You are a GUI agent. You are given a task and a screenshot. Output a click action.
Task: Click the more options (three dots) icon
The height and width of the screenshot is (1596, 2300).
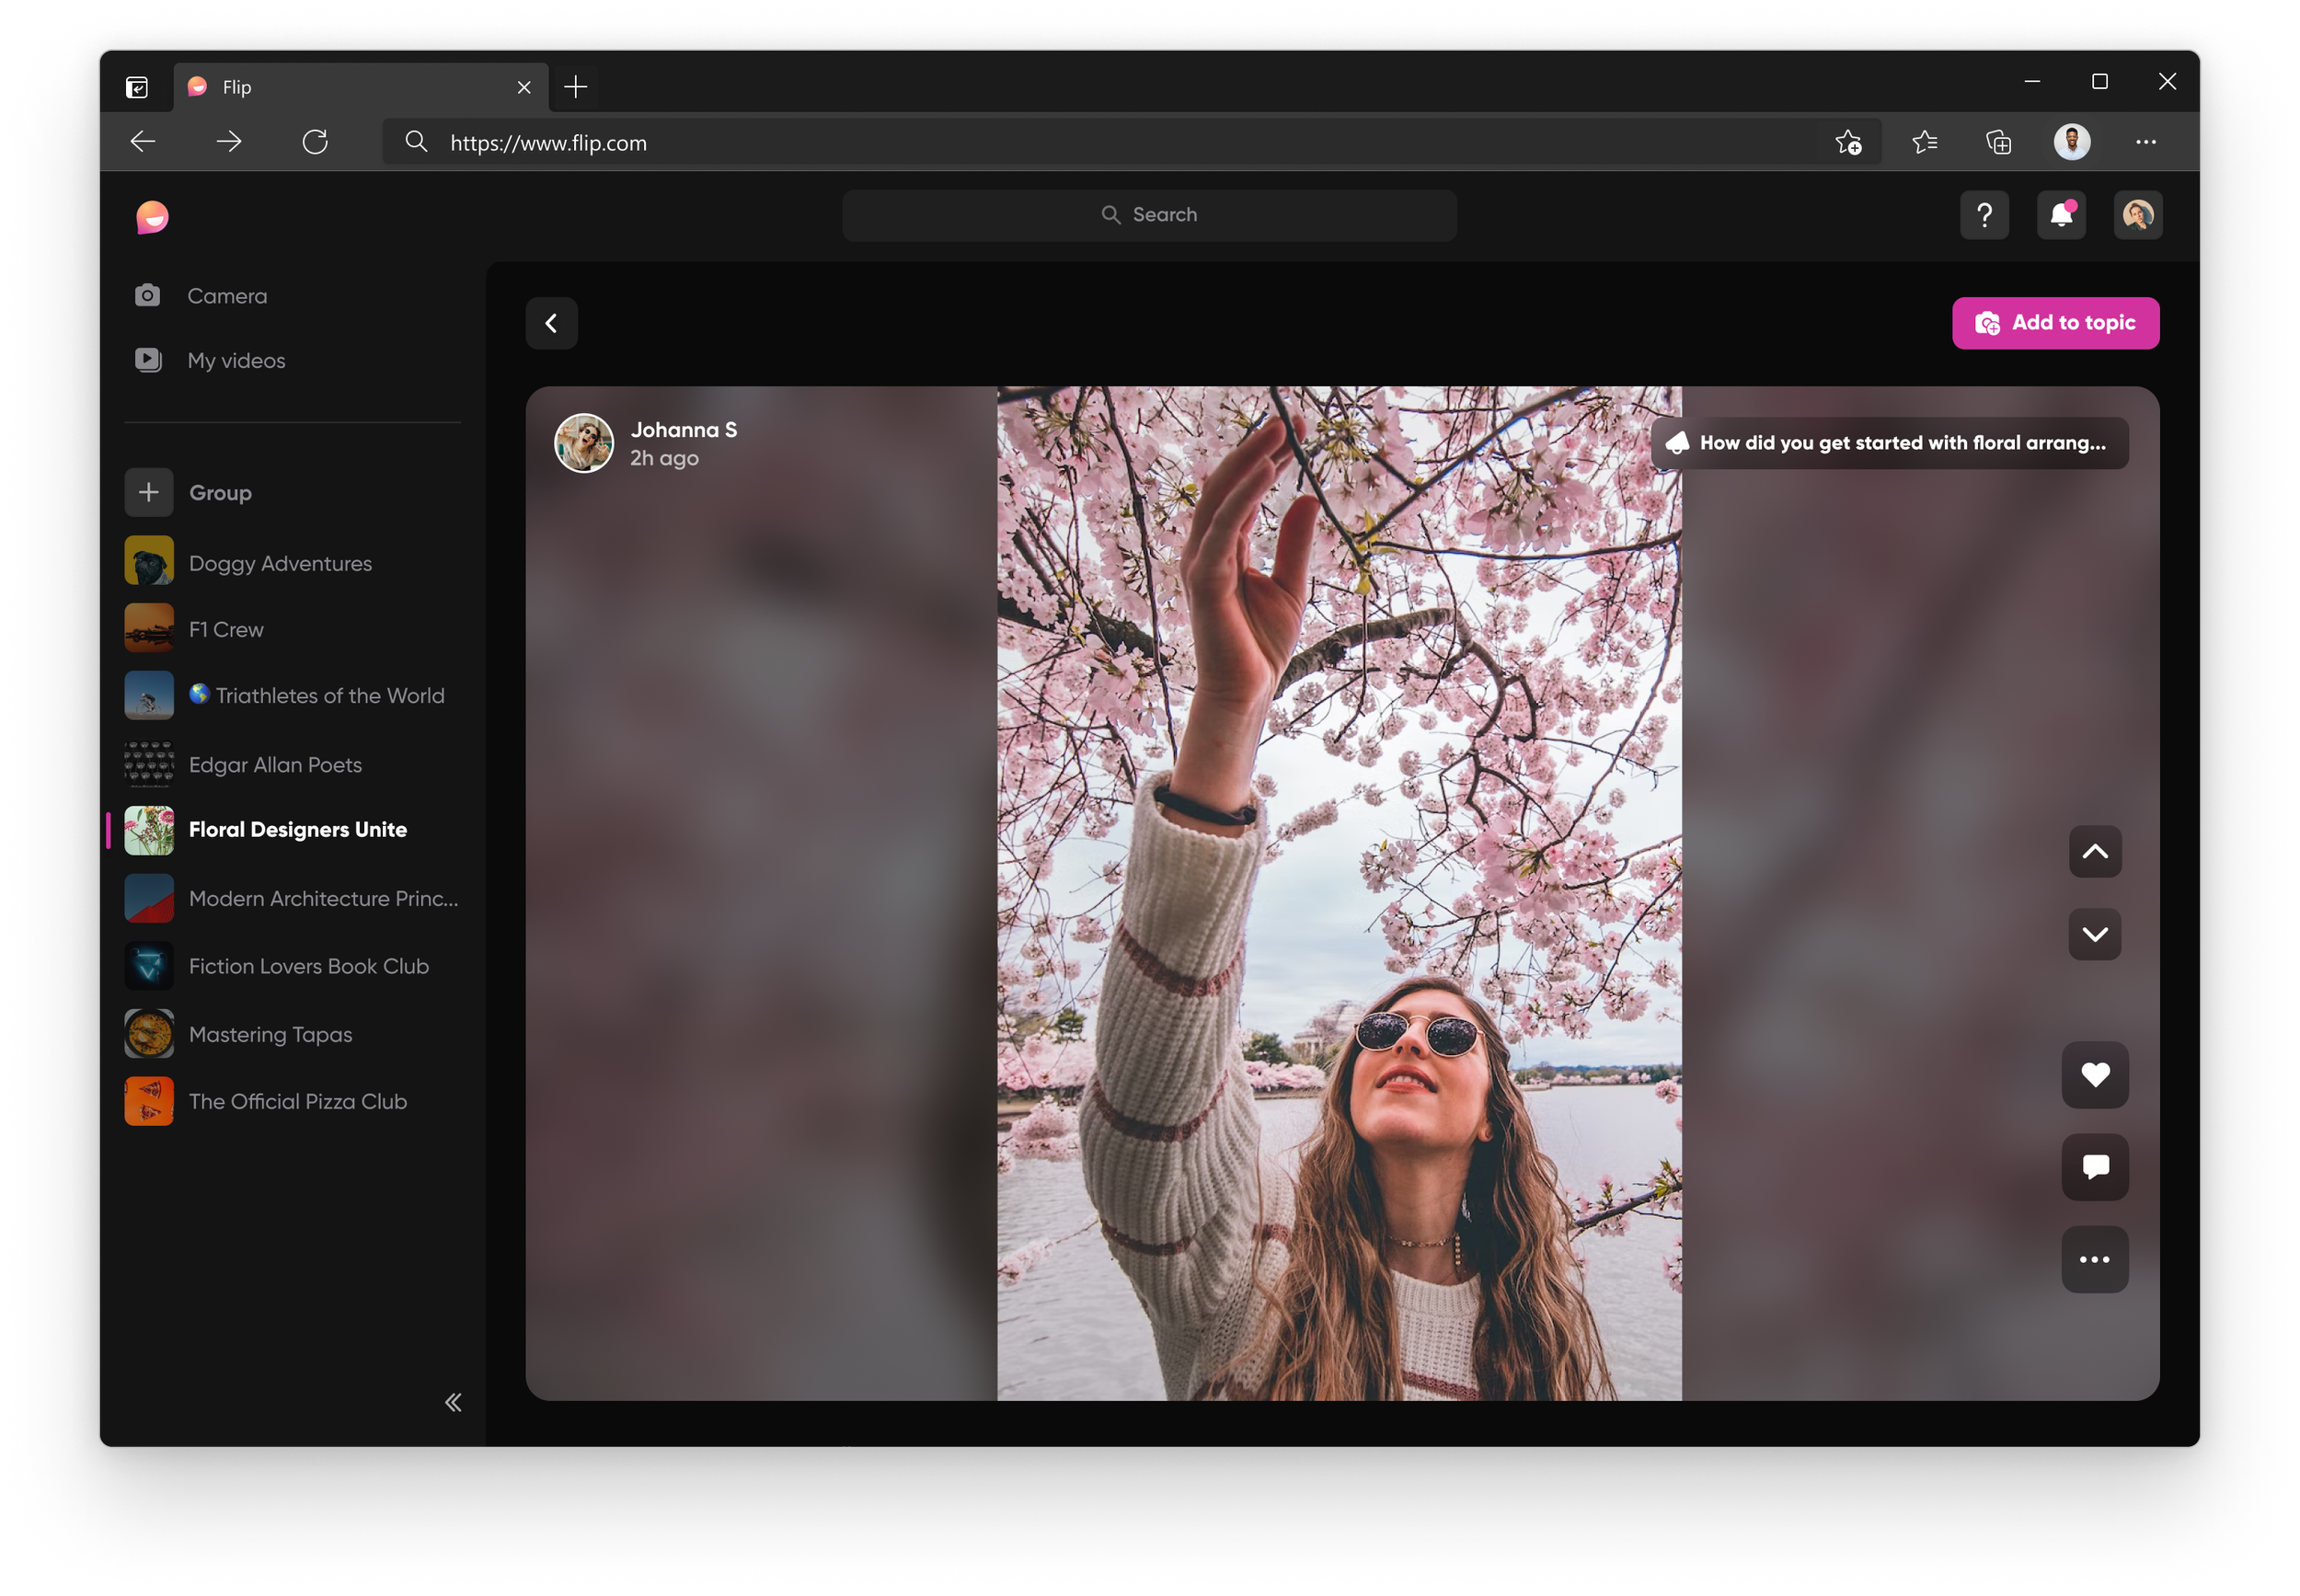pos(2096,1260)
